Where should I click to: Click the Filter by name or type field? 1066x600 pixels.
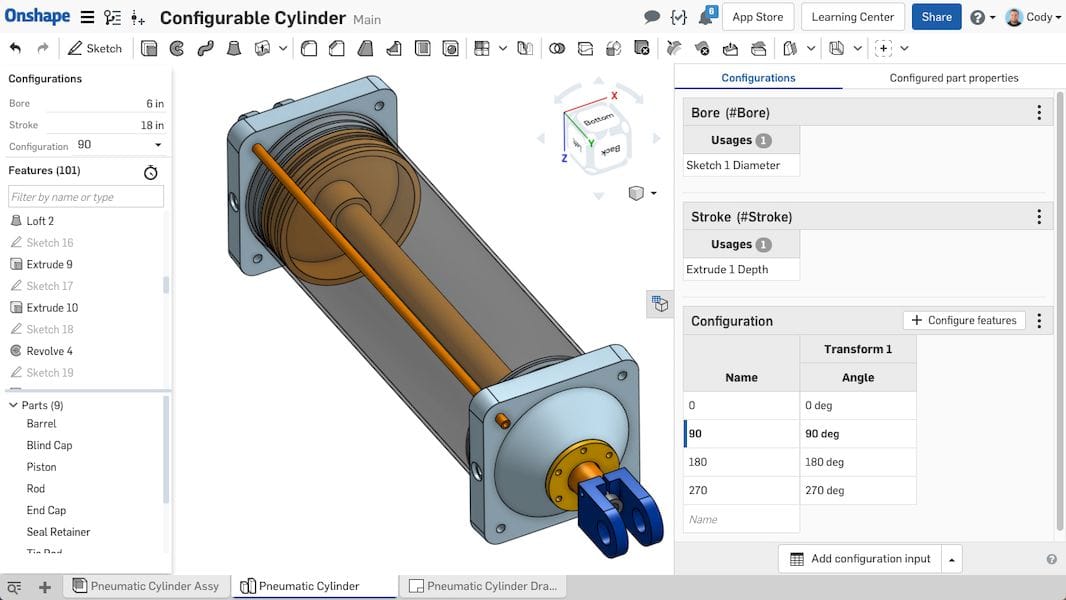point(86,197)
